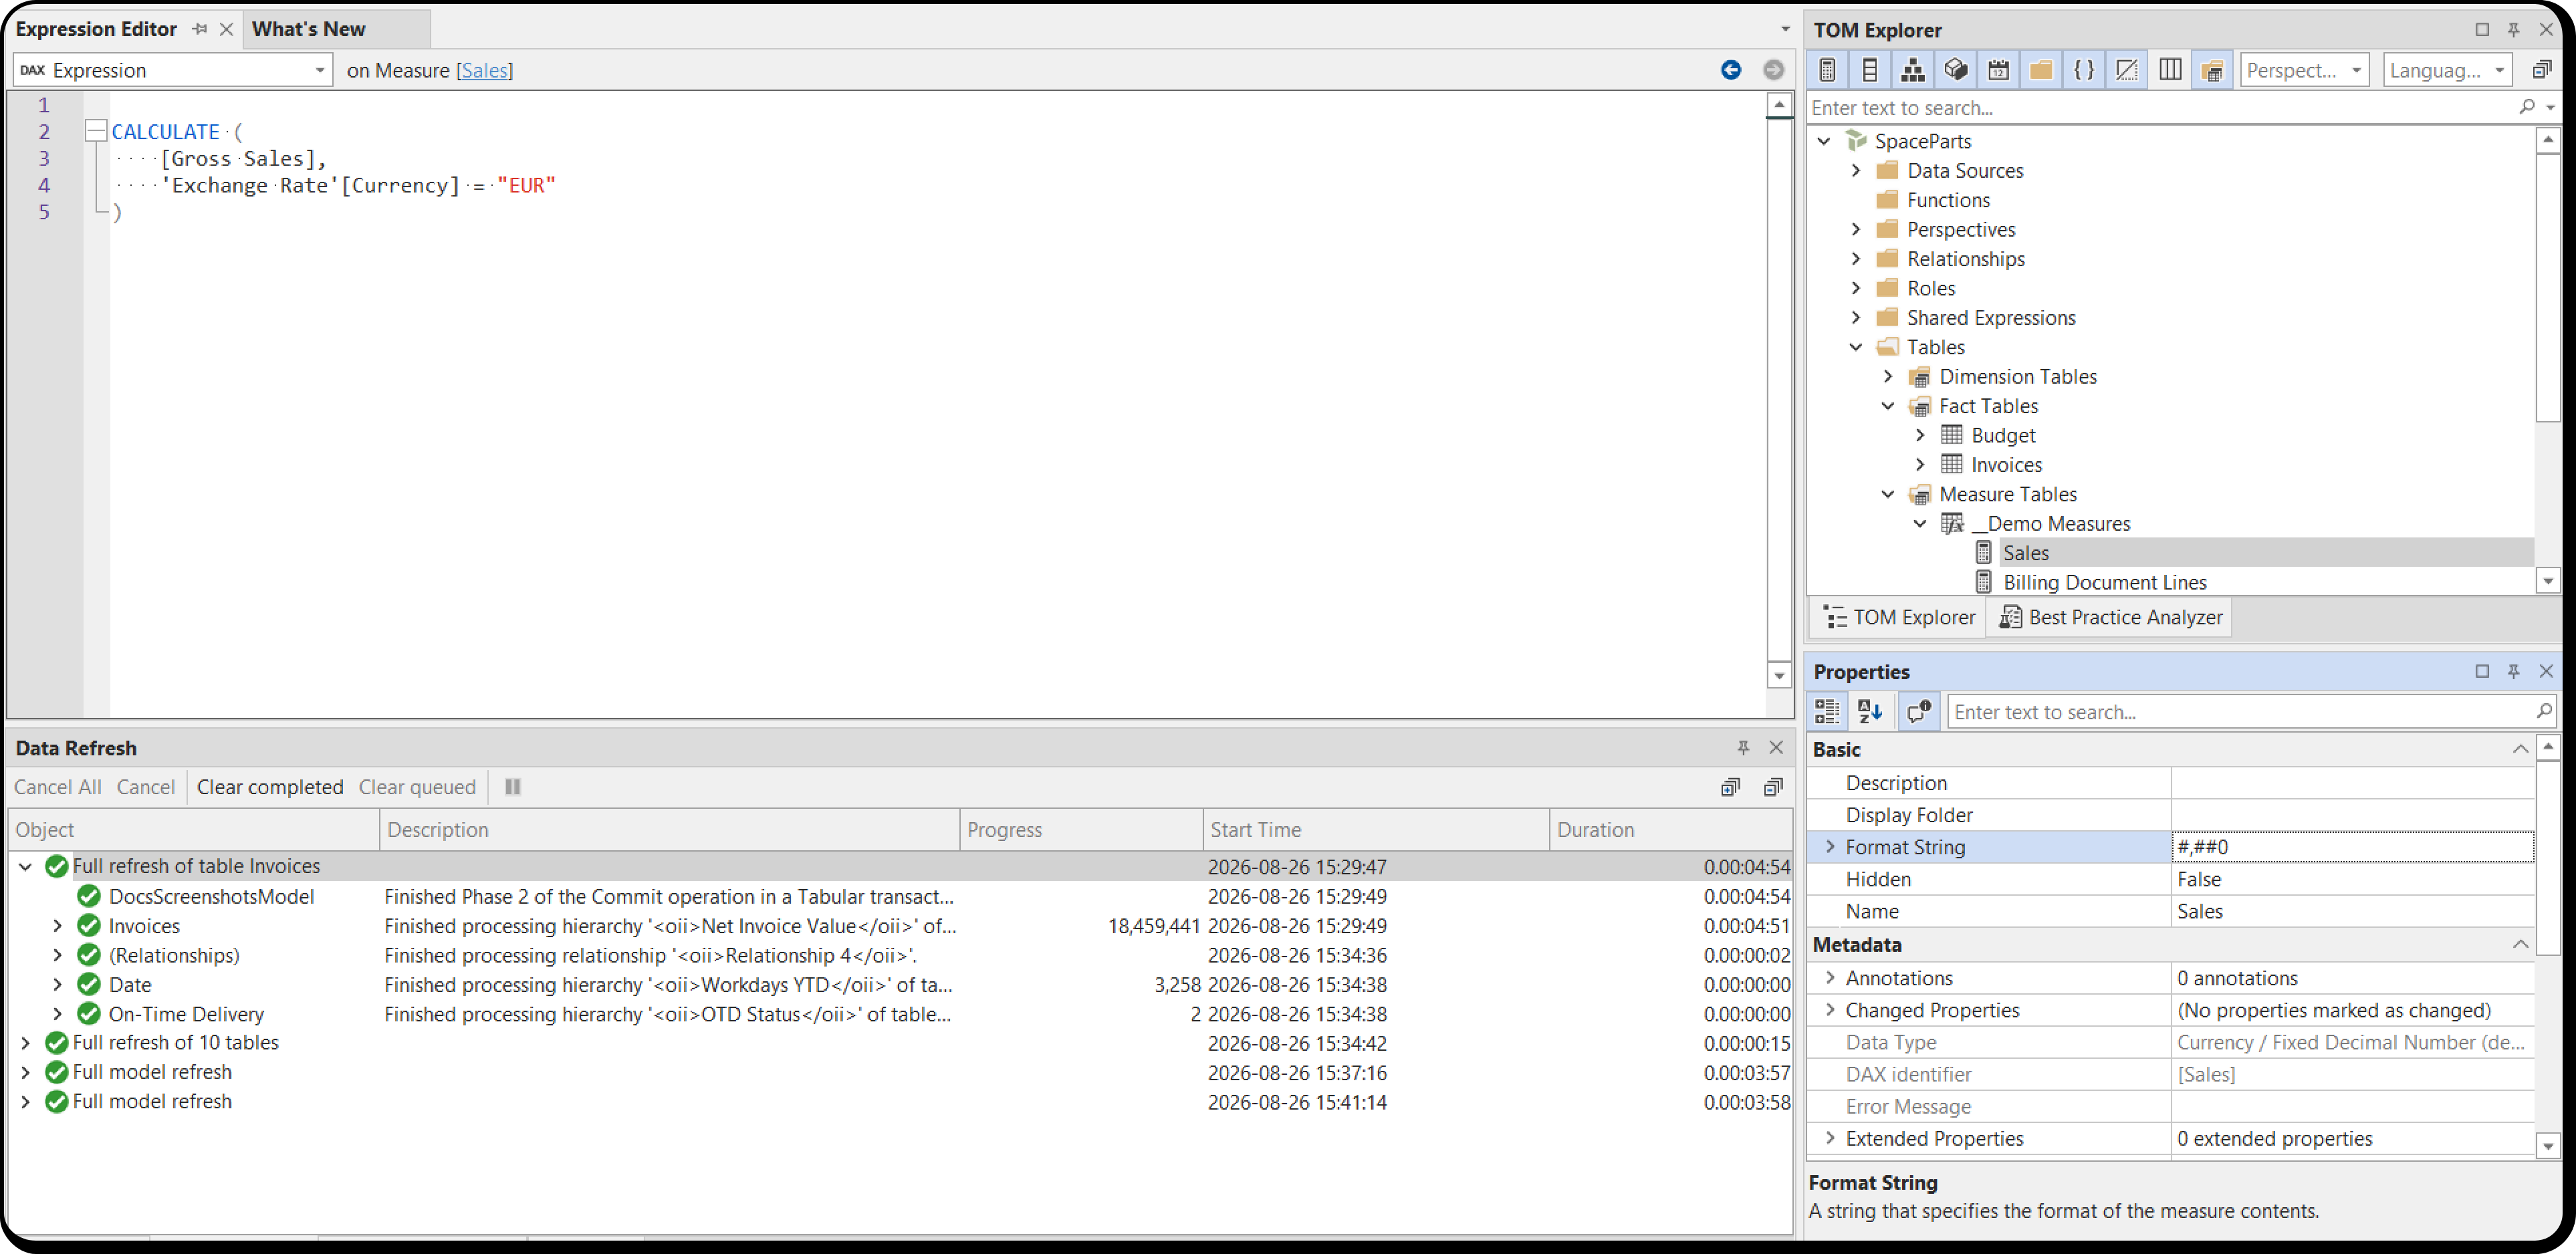
Task: Expand the first Full model refresh row
Action: 25,1072
